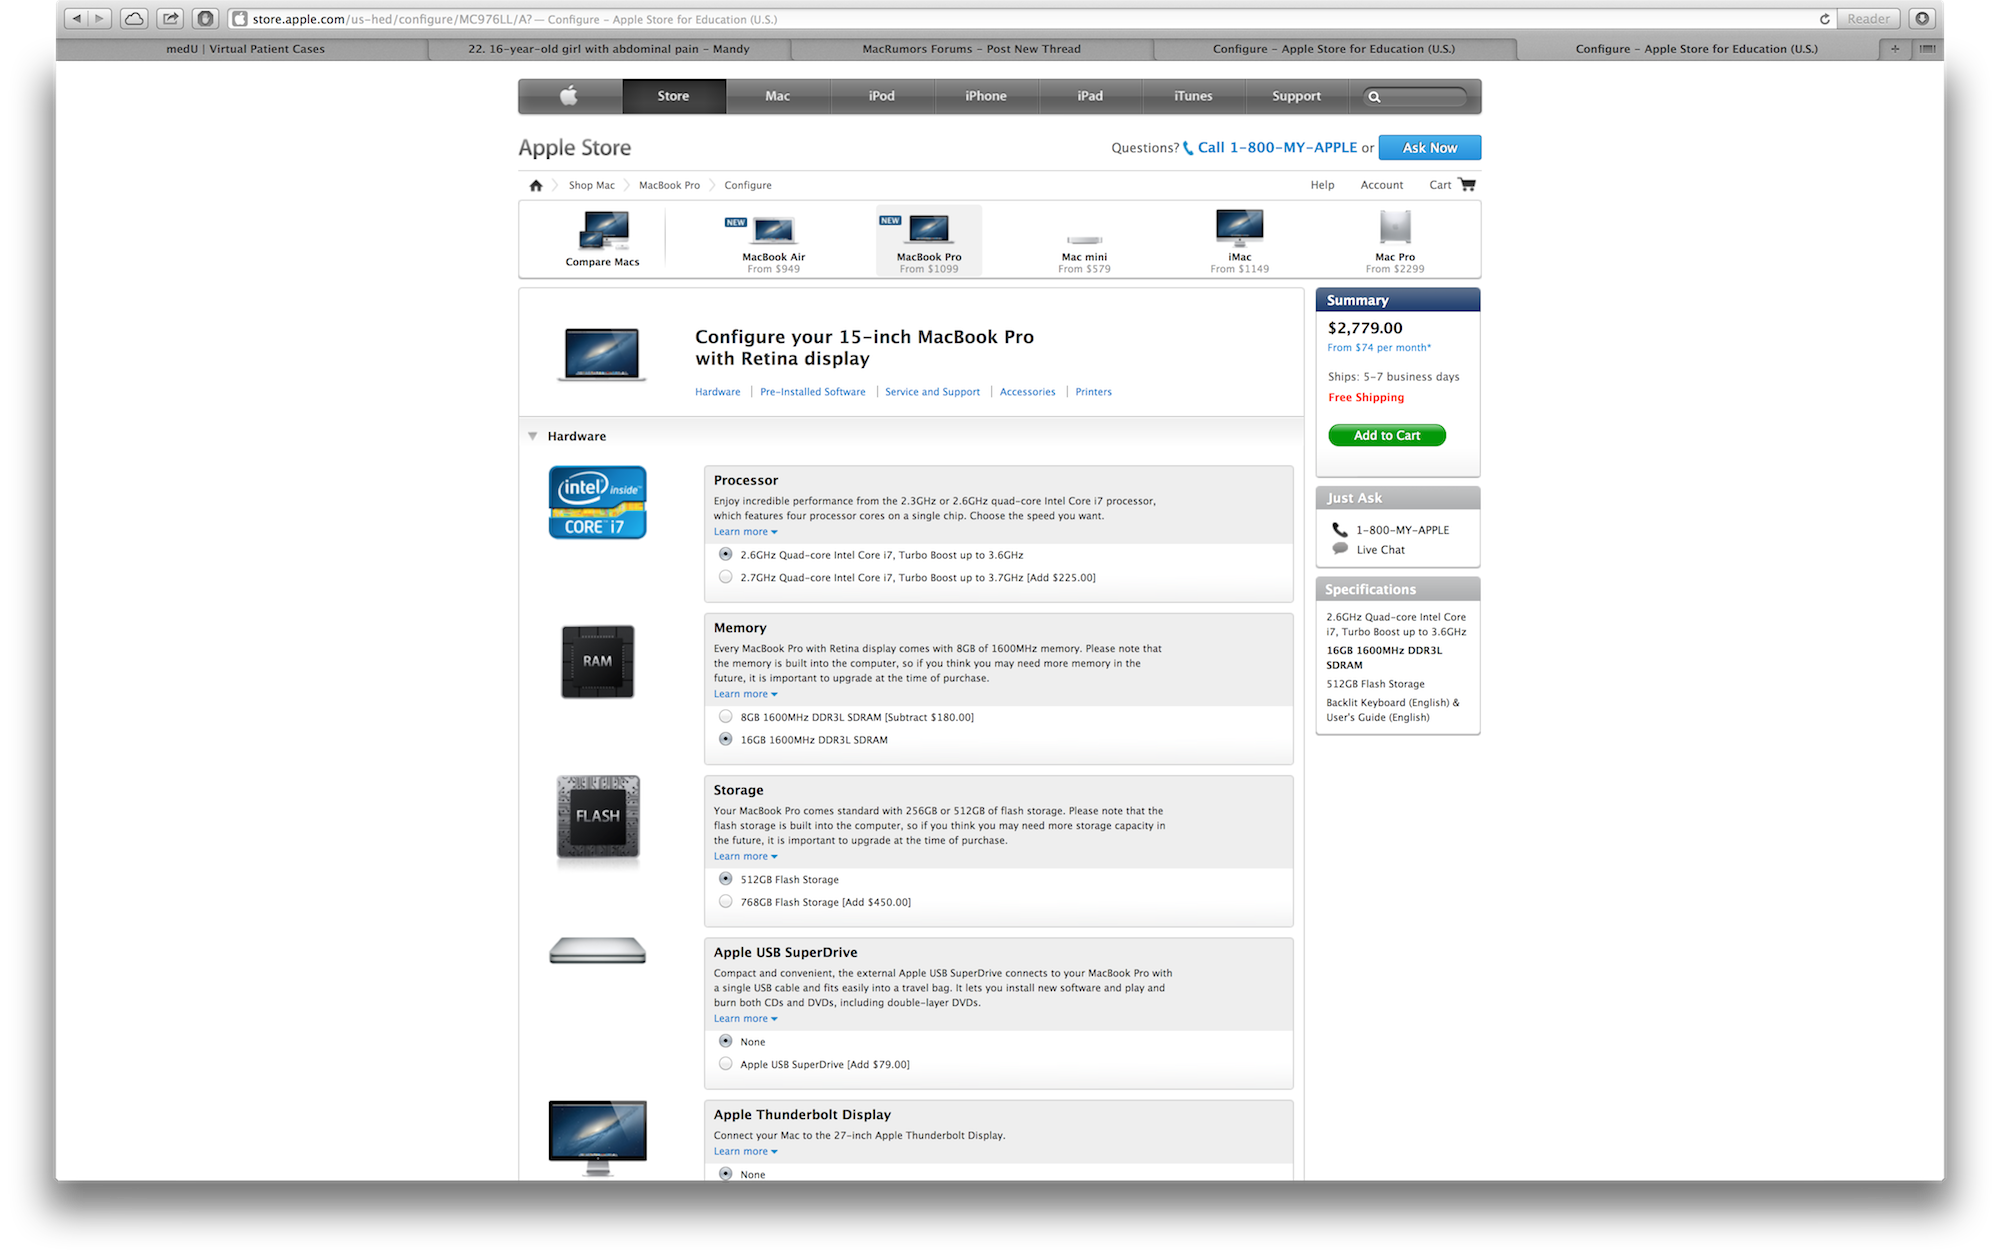The width and height of the screenshot is (2000, 1258).
Task: Open the Store navigation tab
Action: pos(674,96)
